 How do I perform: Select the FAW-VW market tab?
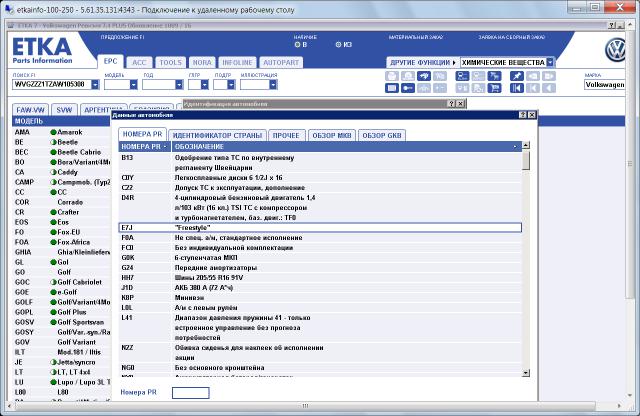[31, 110]
